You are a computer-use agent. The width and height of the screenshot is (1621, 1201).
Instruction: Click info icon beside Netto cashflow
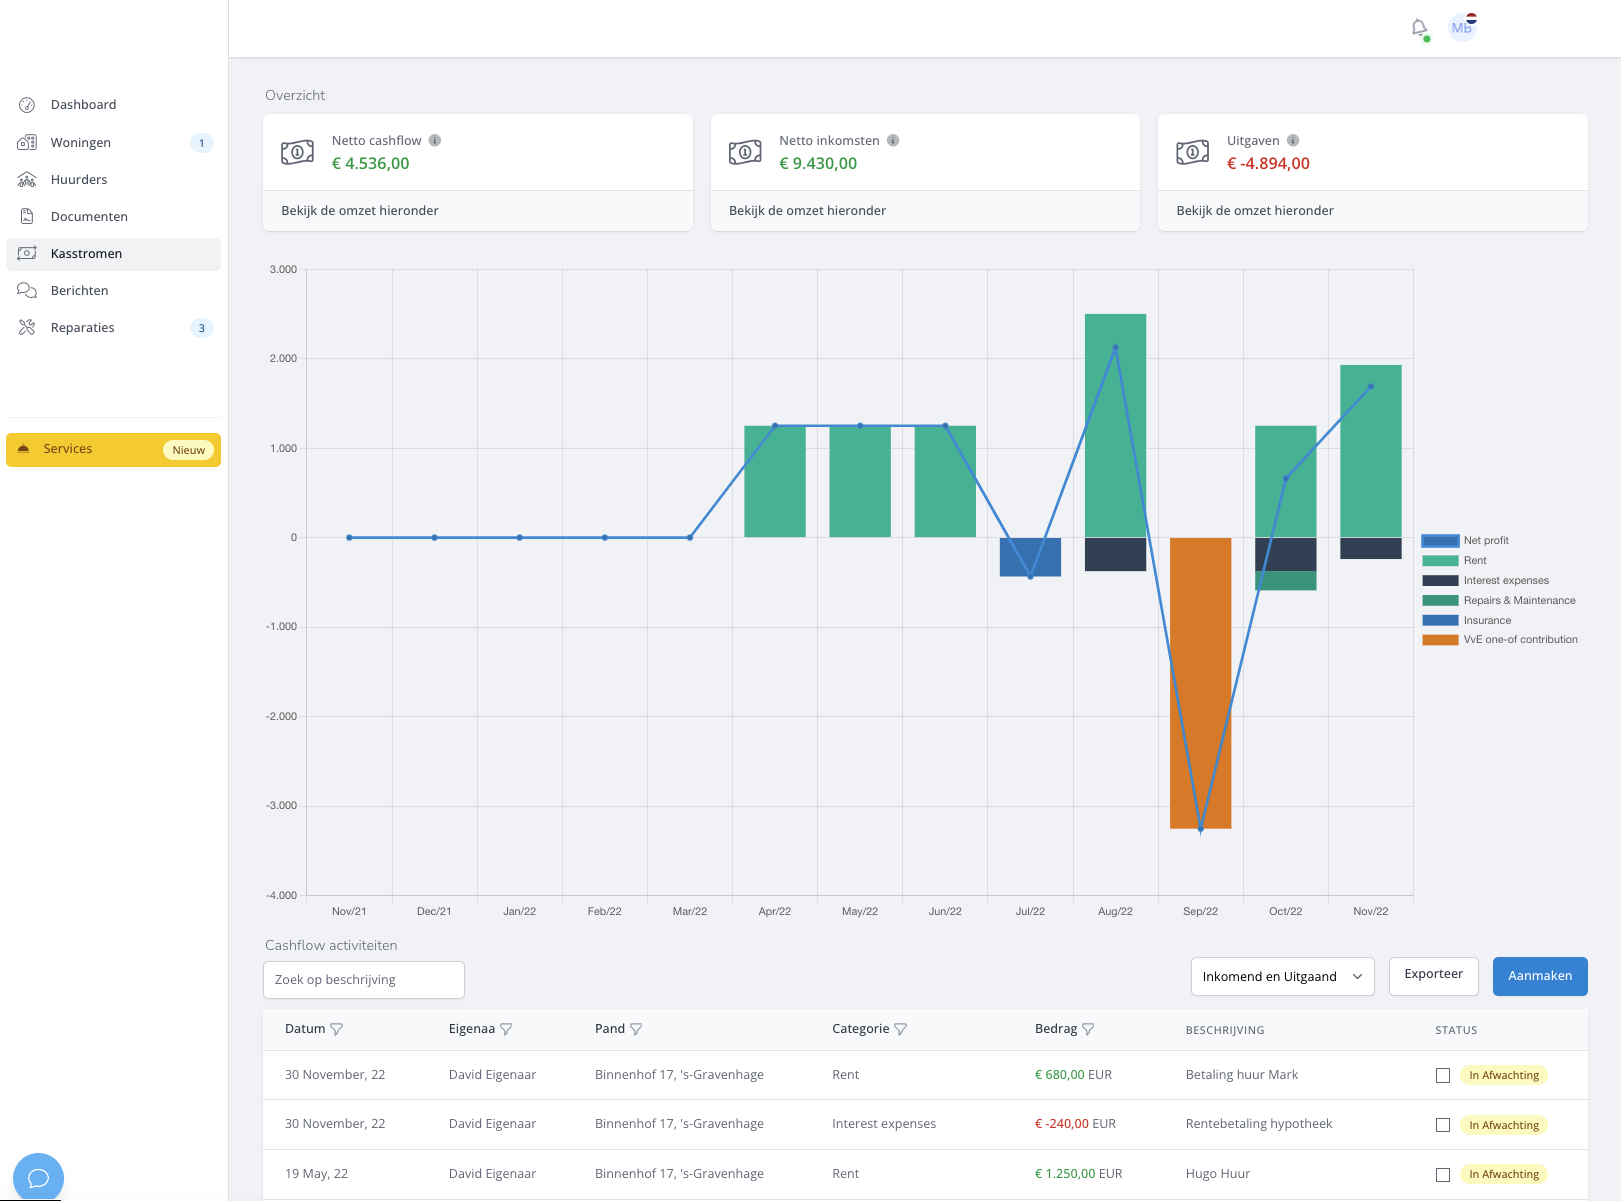435,141
